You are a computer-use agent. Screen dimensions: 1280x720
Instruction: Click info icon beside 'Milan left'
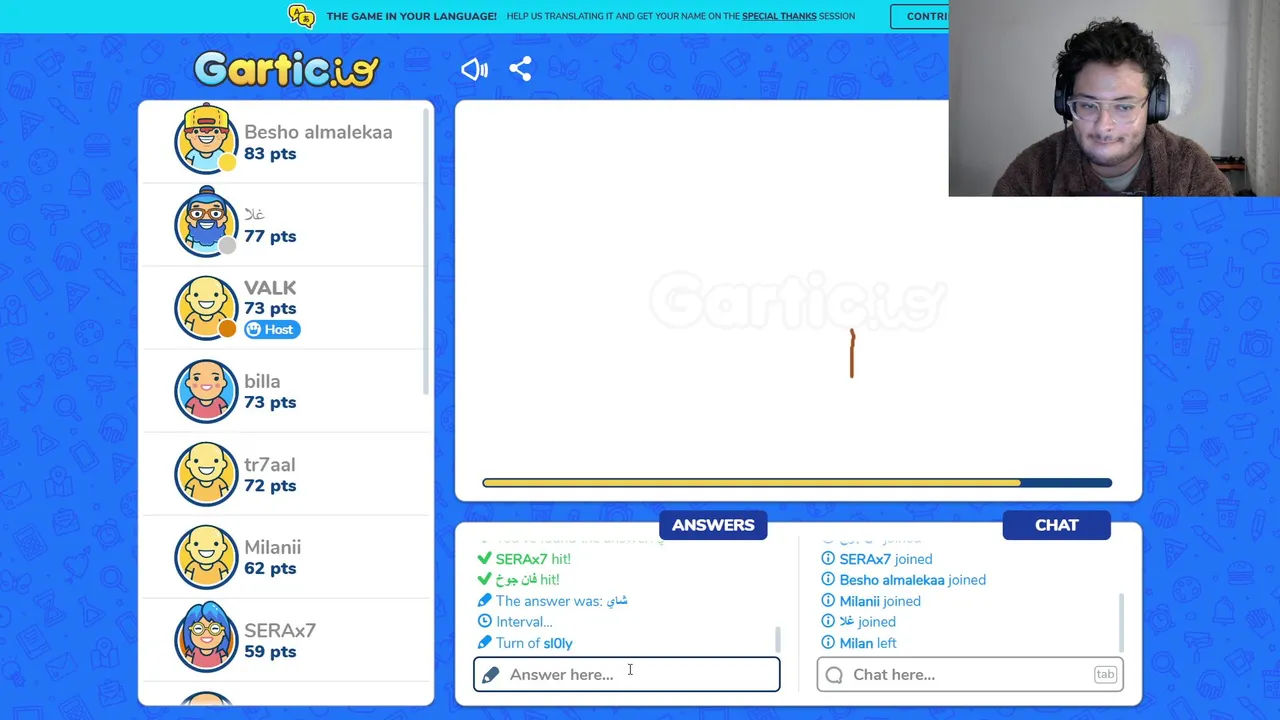click(x=828, y=643)
